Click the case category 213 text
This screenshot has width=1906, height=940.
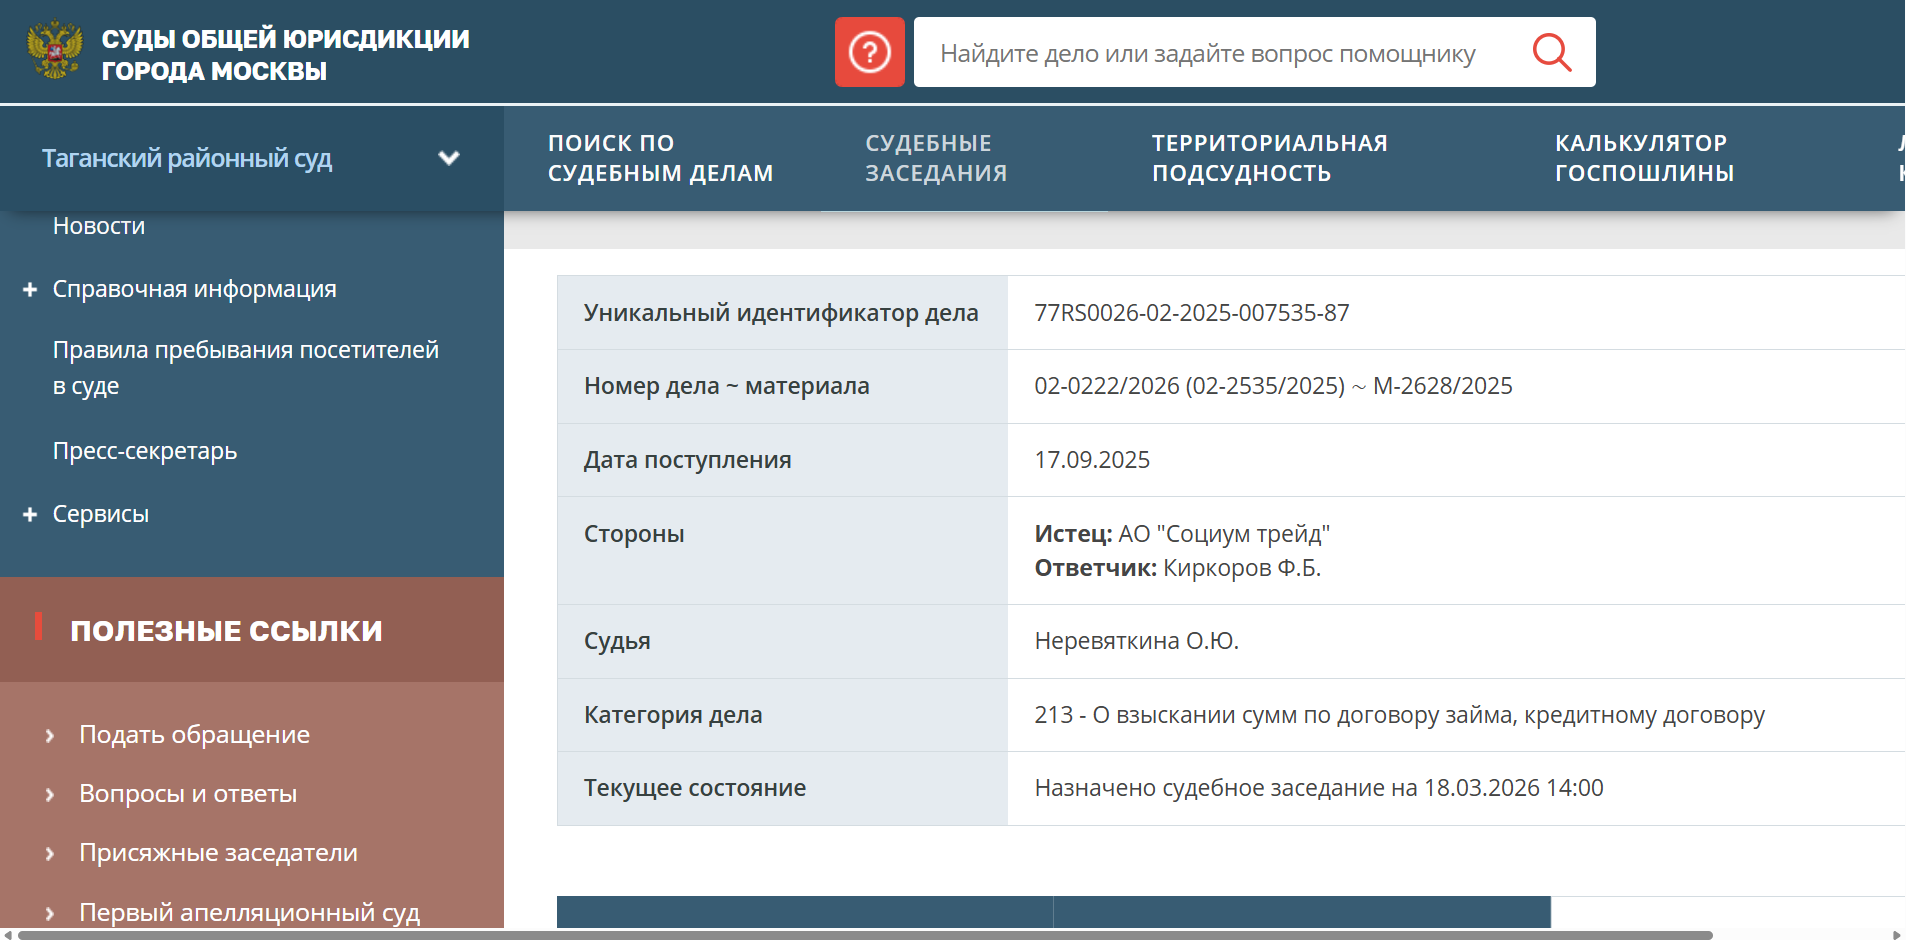[x=1400, y=715]
